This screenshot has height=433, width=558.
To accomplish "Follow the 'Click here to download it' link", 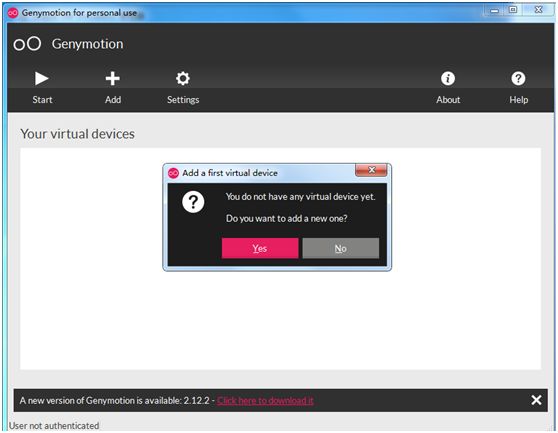I will point(265,401).
